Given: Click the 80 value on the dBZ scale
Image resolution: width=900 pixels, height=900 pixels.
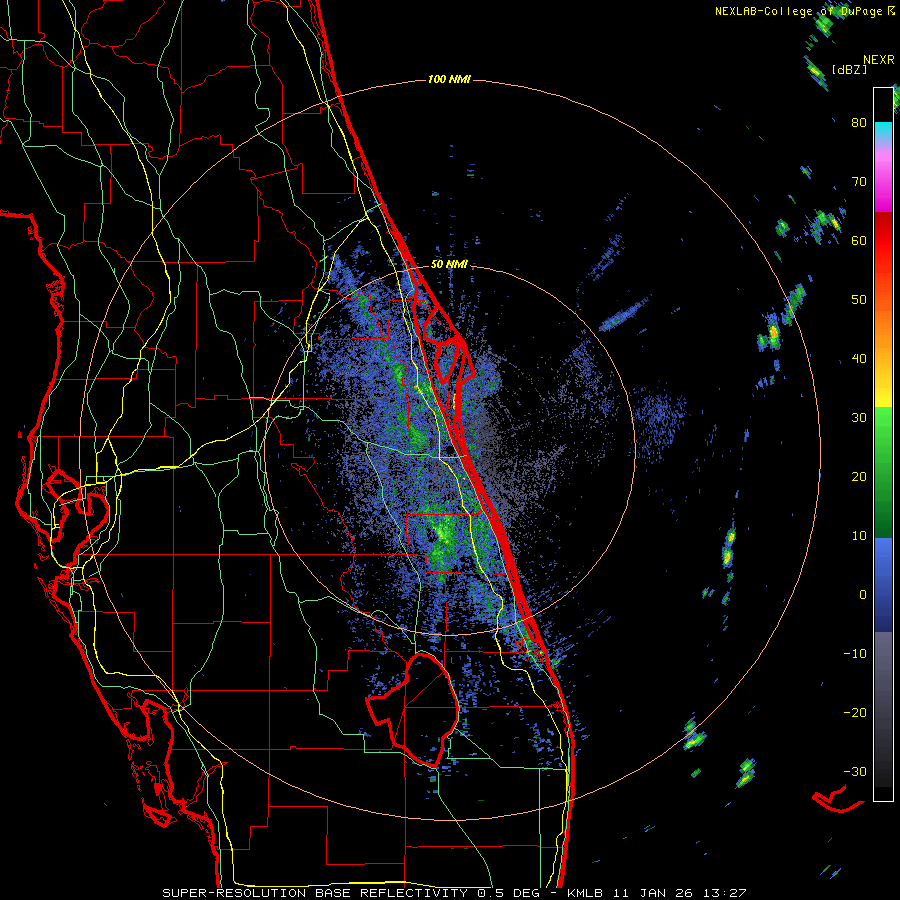Looking at the screenshot, I should coord(859,122).
